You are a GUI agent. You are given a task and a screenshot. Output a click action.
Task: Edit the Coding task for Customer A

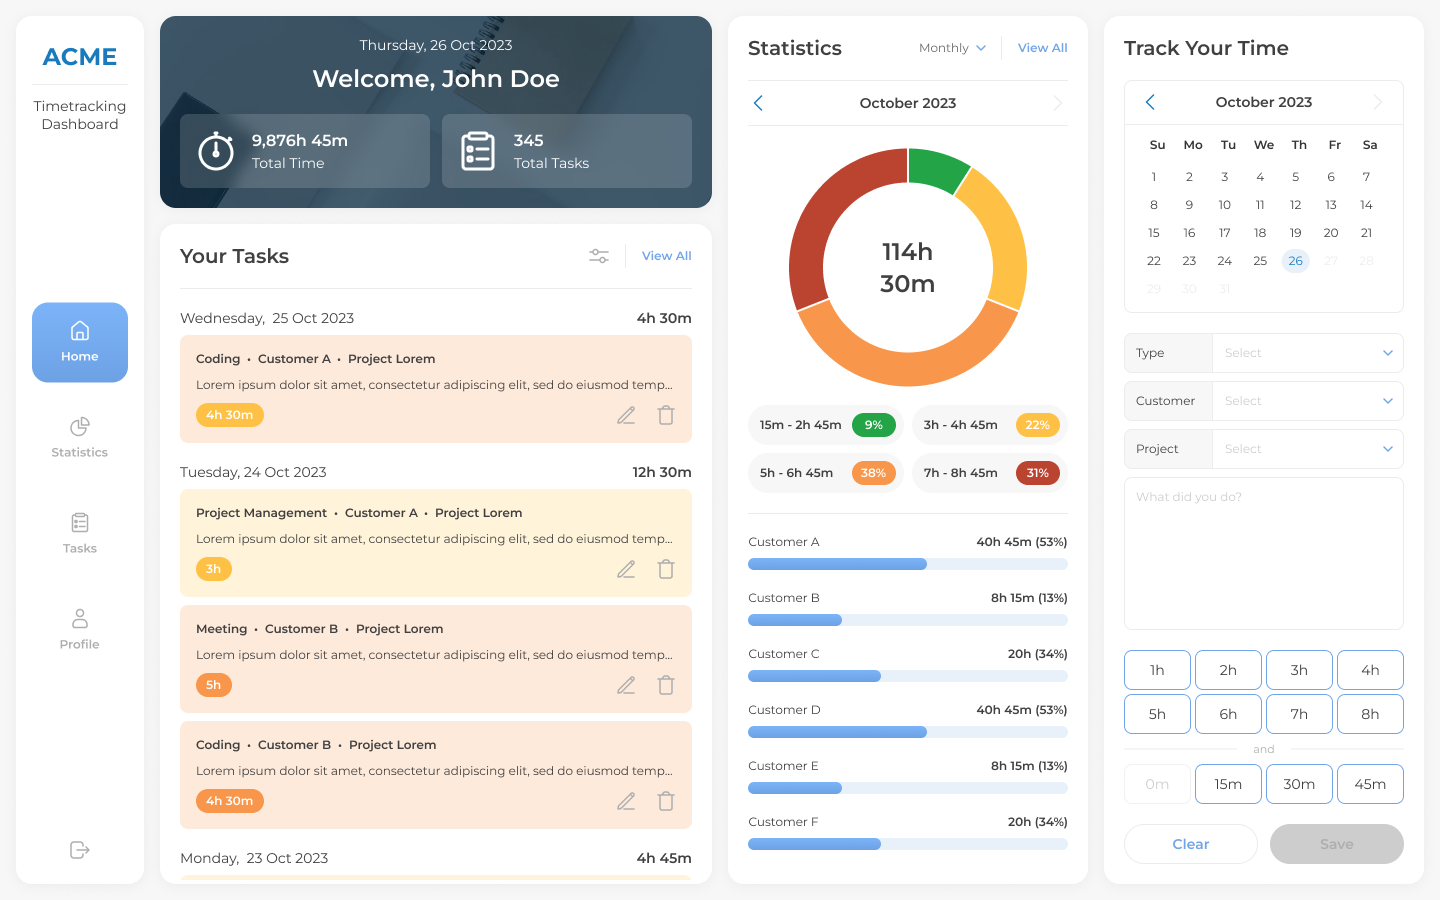coord(626,414)
